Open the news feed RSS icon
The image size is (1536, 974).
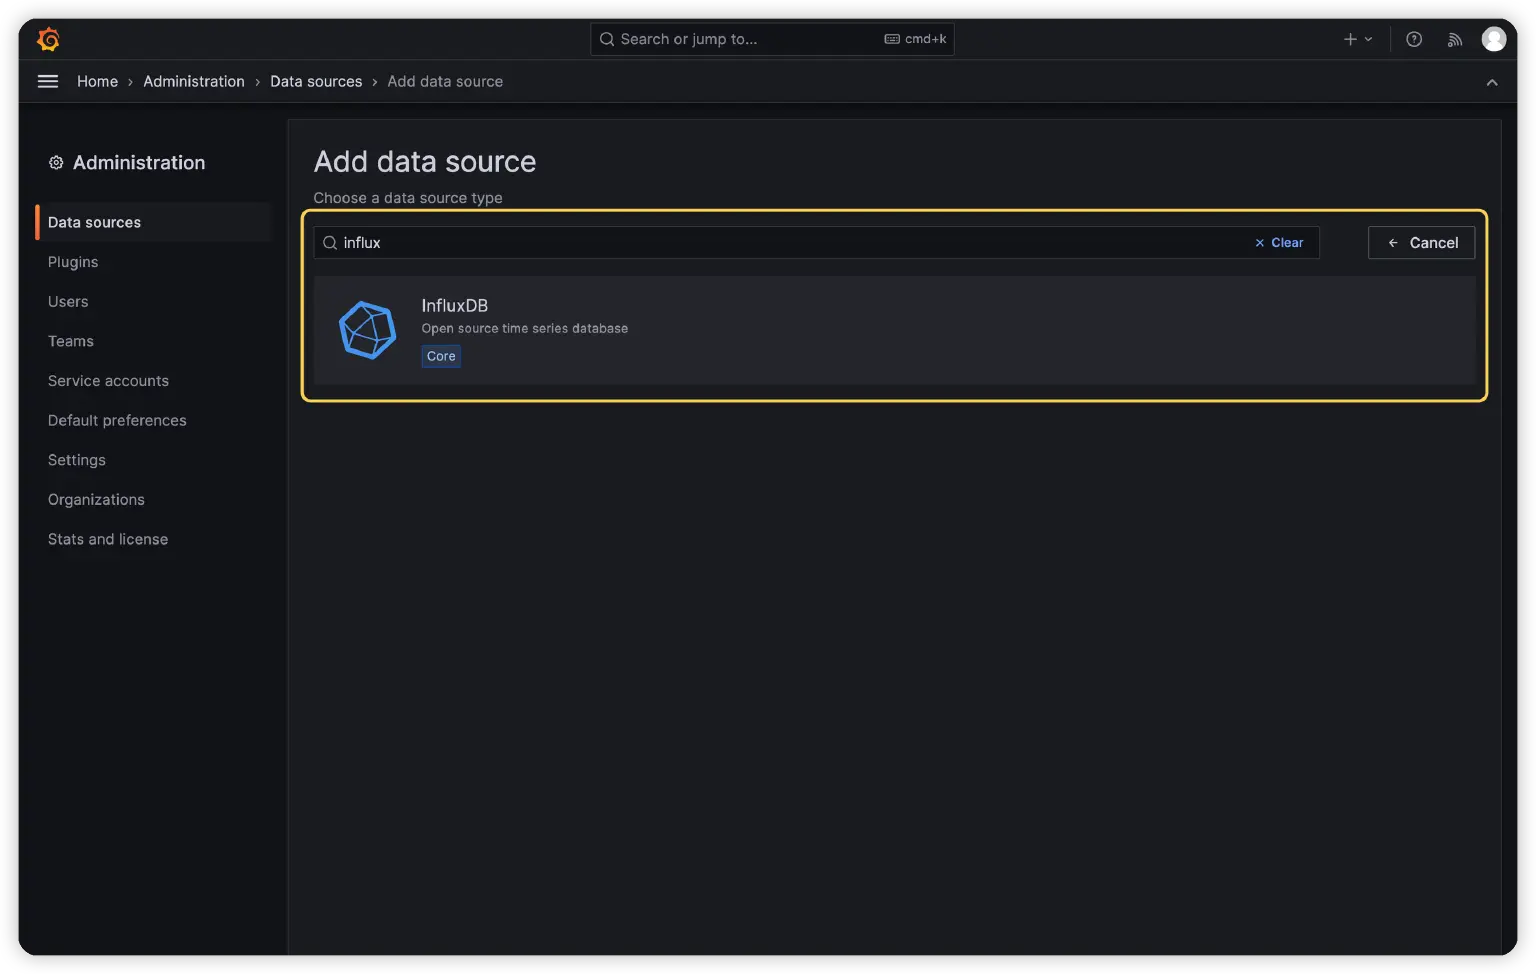coord(1454,39)
